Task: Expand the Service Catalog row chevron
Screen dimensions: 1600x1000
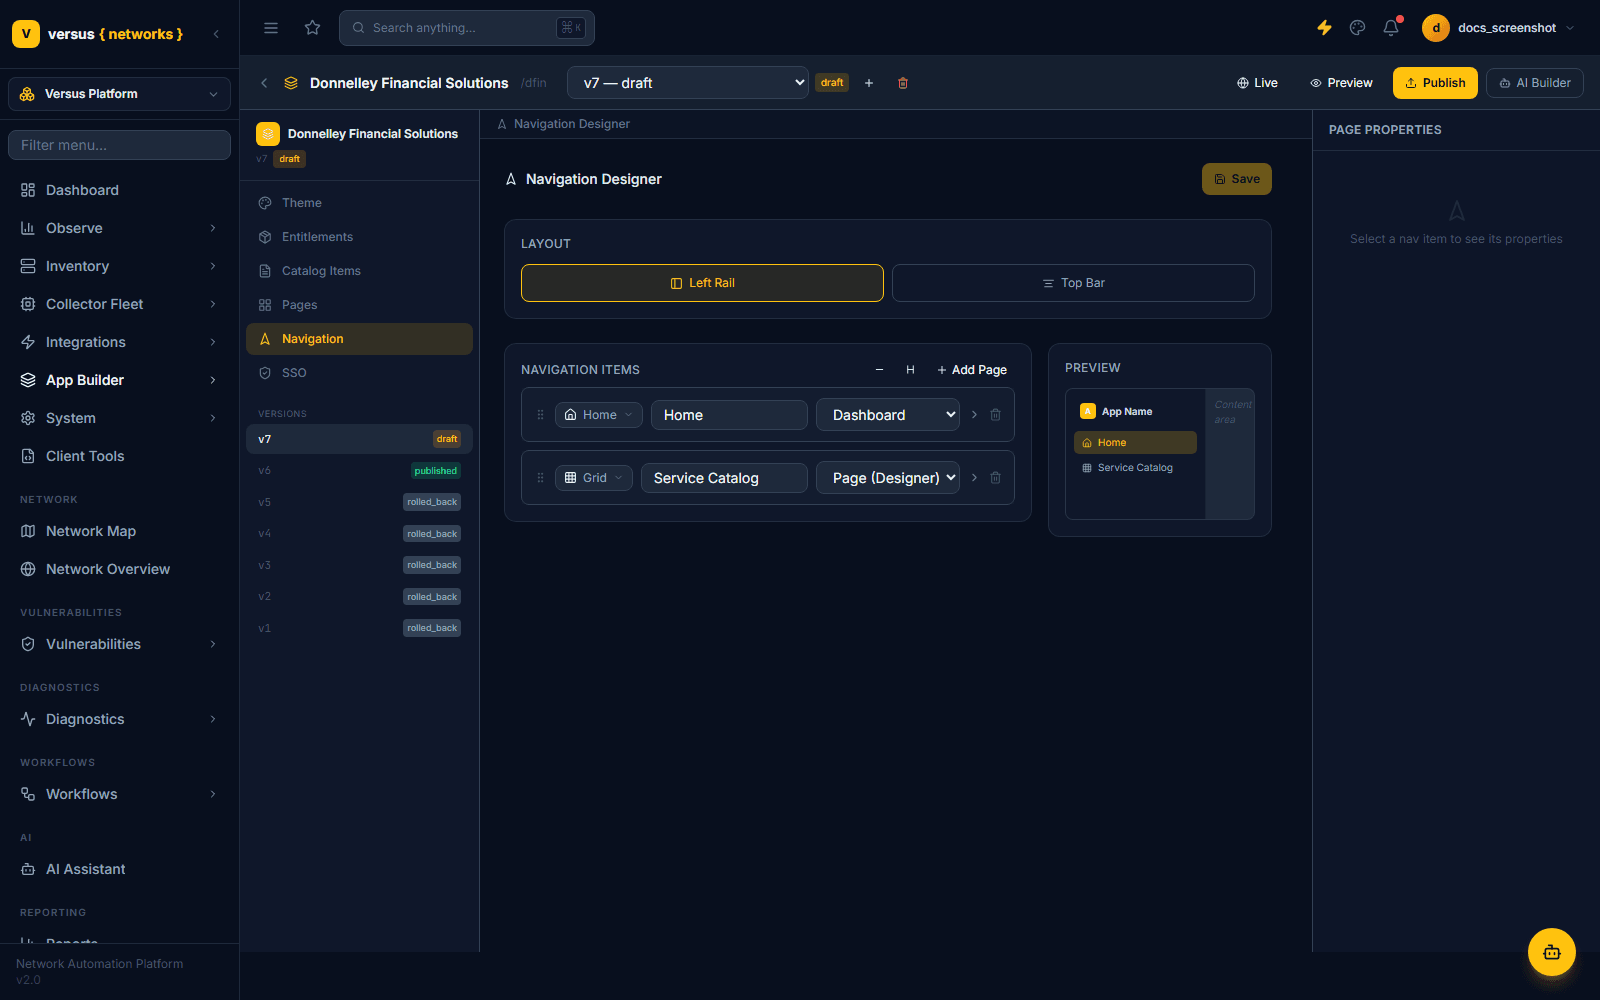Action: click(974, 478)
